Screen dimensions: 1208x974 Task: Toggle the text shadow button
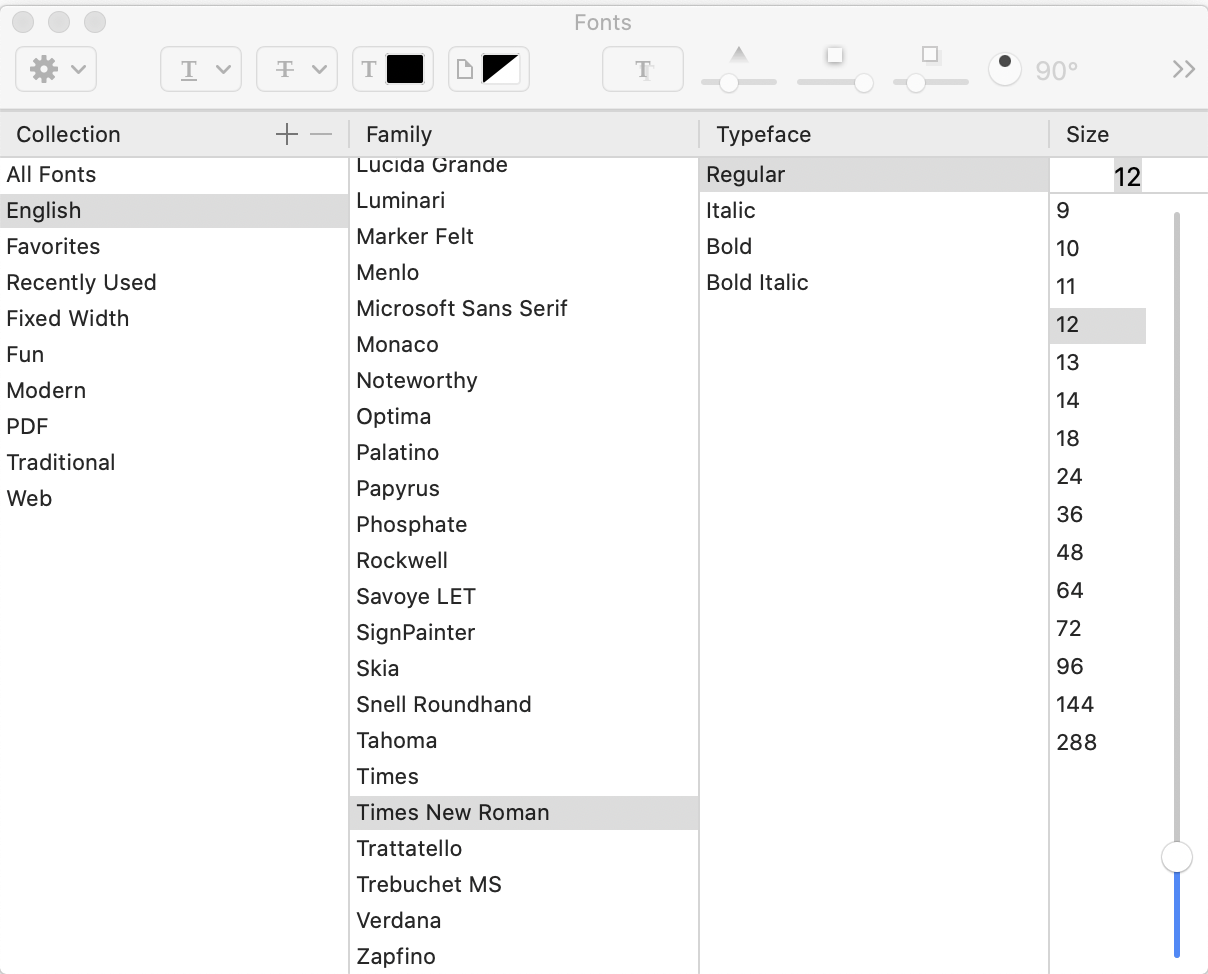[643, 70]
